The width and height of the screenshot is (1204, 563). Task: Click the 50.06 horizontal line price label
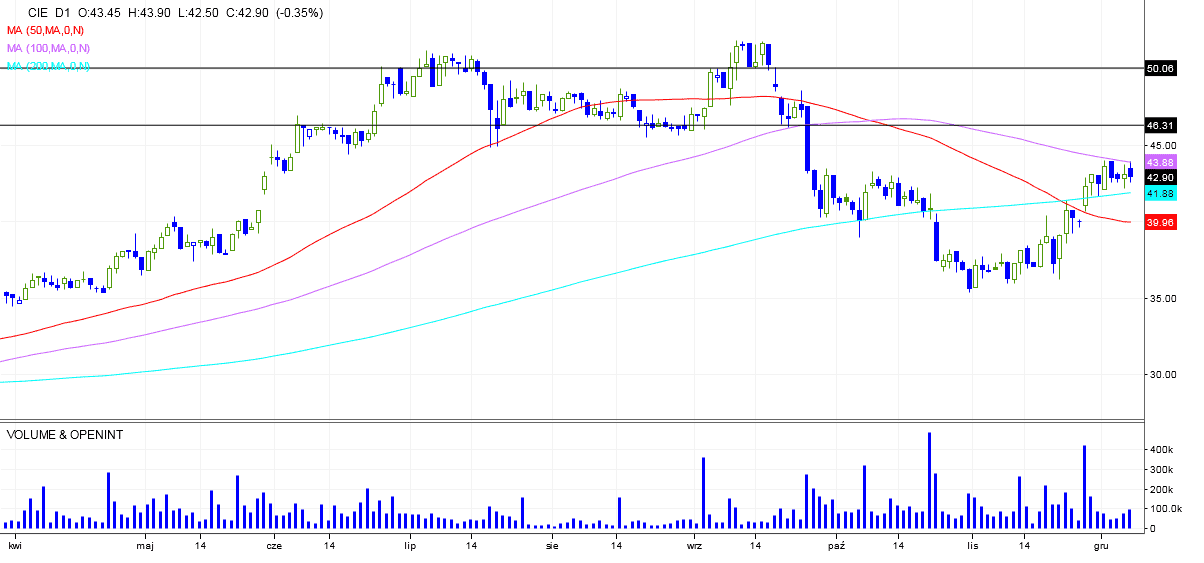coord(1159,69)
